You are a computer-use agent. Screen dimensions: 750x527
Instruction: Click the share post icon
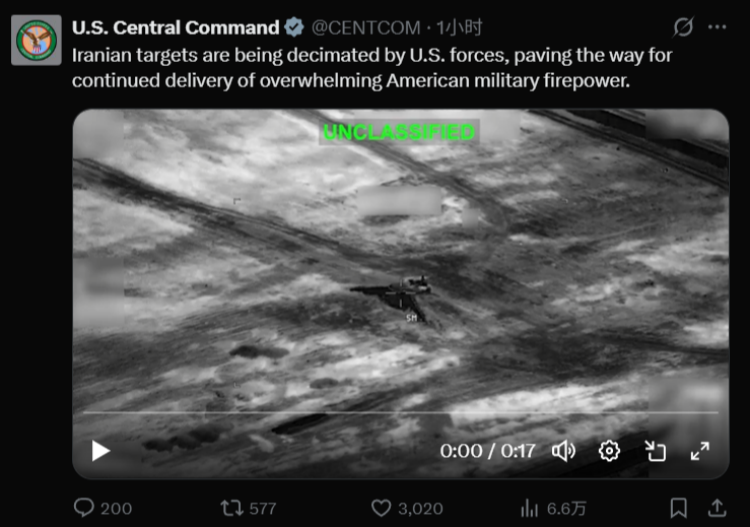pos(716,508)
